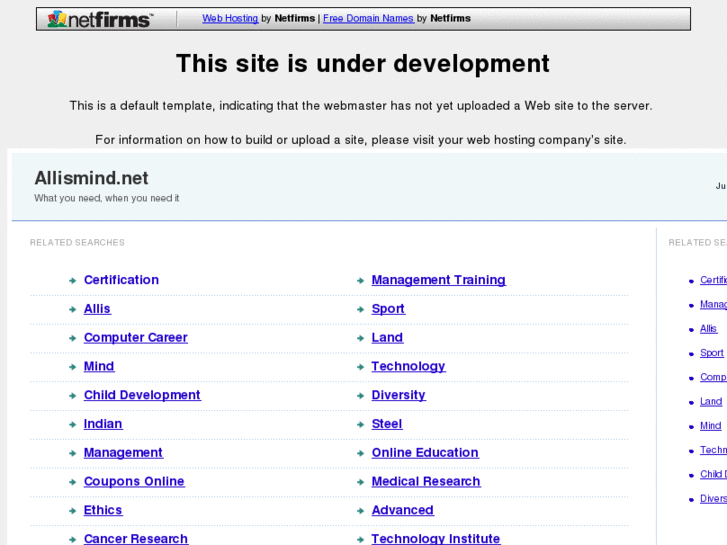This screenshot has height=545, width=727.
Task: Click the arrow icon beside Indian
Action: [72, 424]
